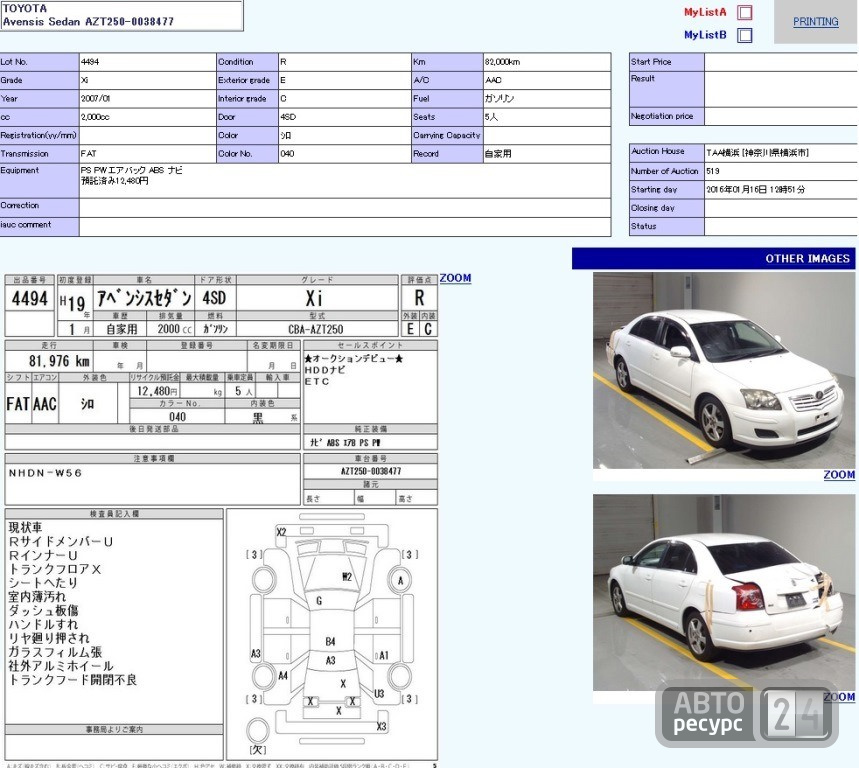
Task: Tick the MyListB checkbox
Action: (745, 35)
